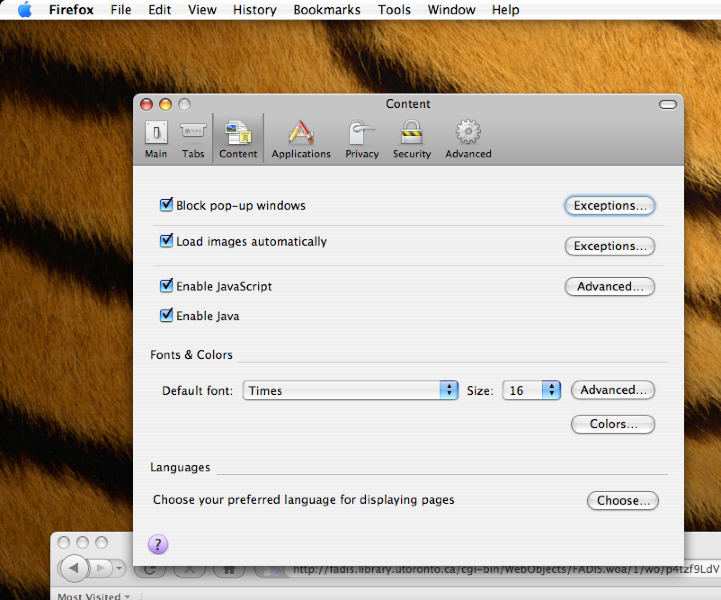Open the Privacy preferences pane
The image size is (721, 600).
click(x=362, y=139)
